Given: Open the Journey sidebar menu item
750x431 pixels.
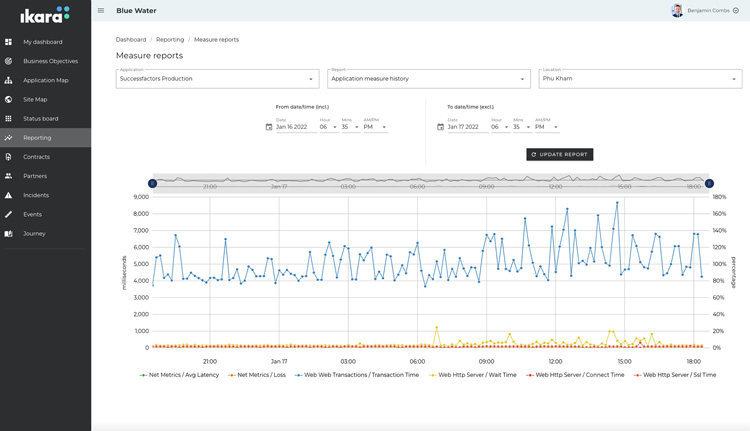Looking at the screenshot, I should click(34, 233).
